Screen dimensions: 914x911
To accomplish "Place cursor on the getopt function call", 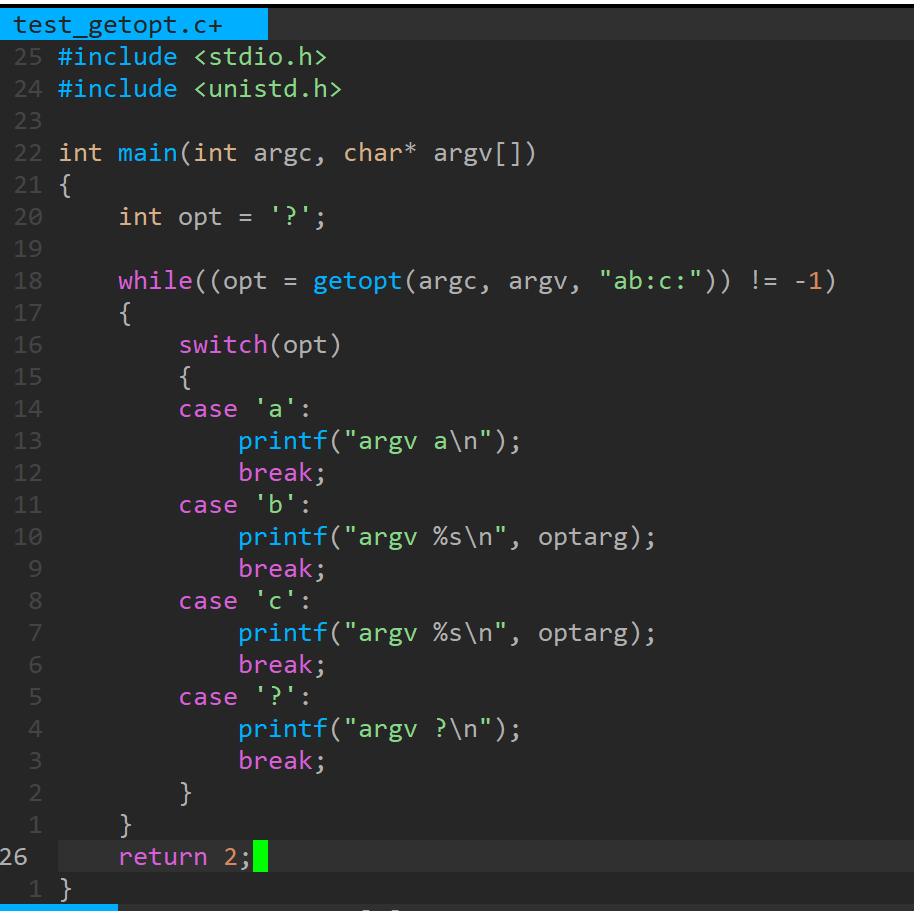I will [356, 280].
